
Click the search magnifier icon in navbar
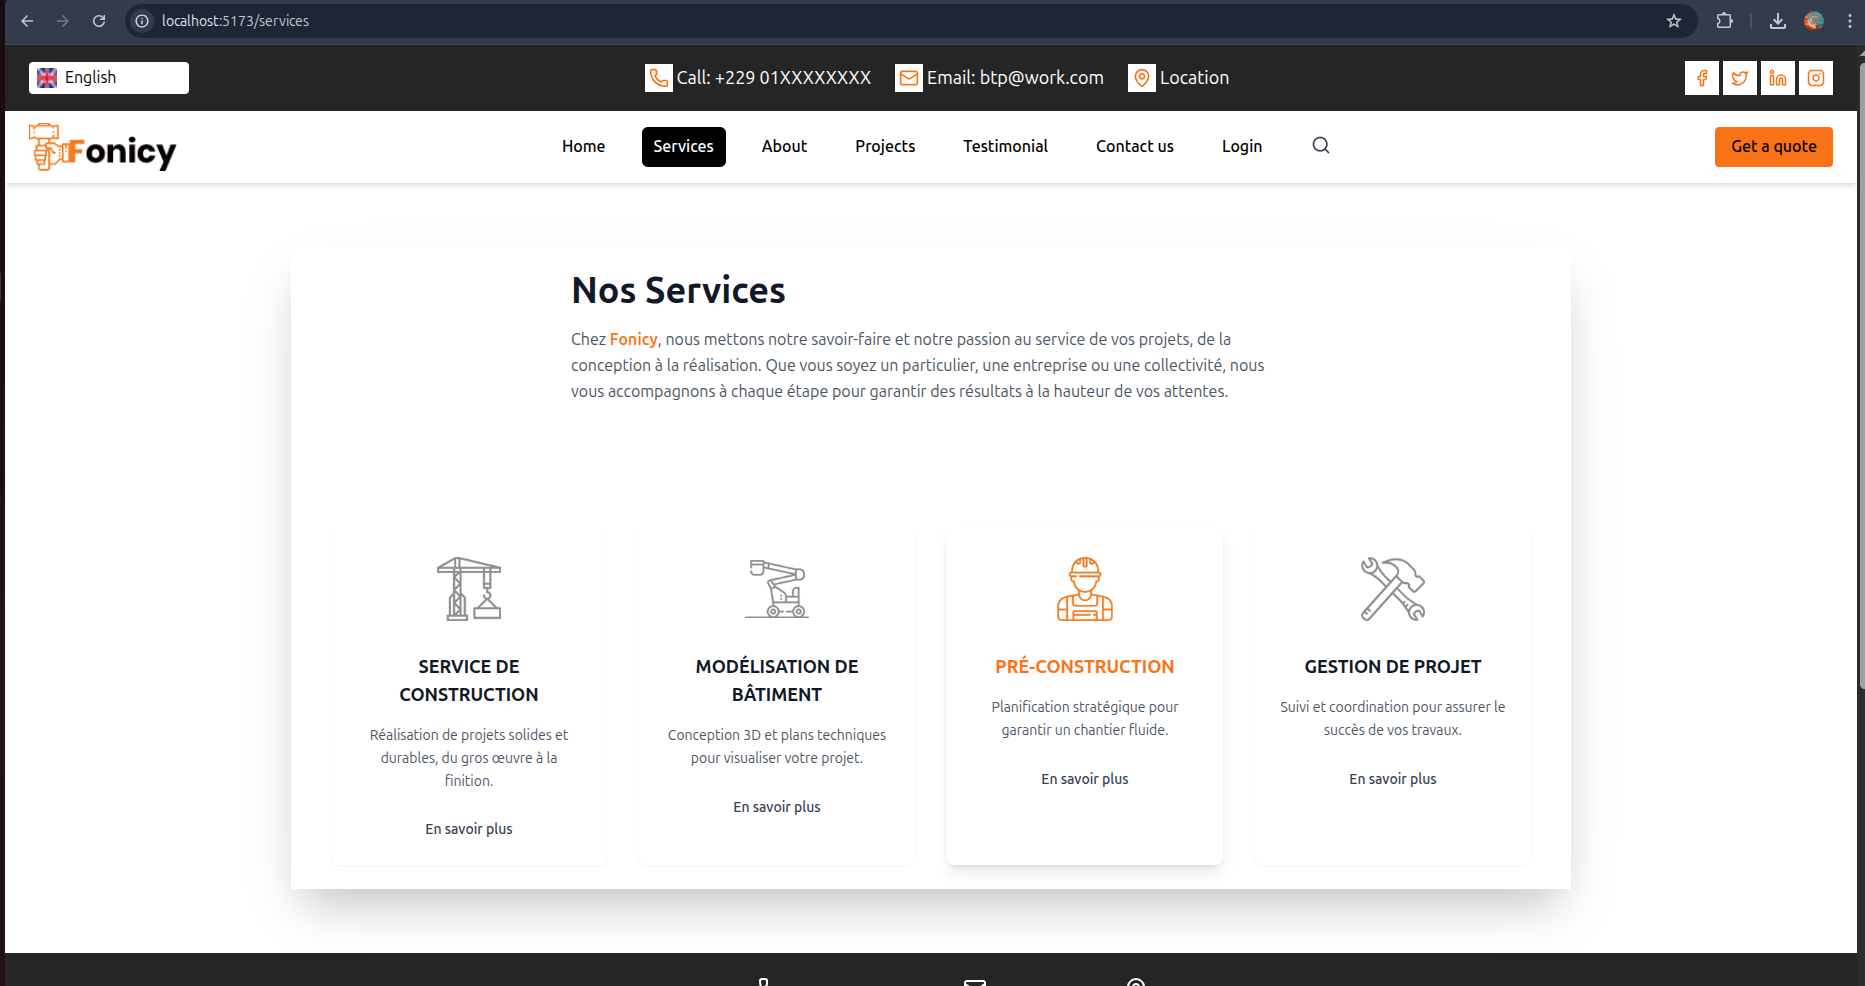[x=1321, y=146]
